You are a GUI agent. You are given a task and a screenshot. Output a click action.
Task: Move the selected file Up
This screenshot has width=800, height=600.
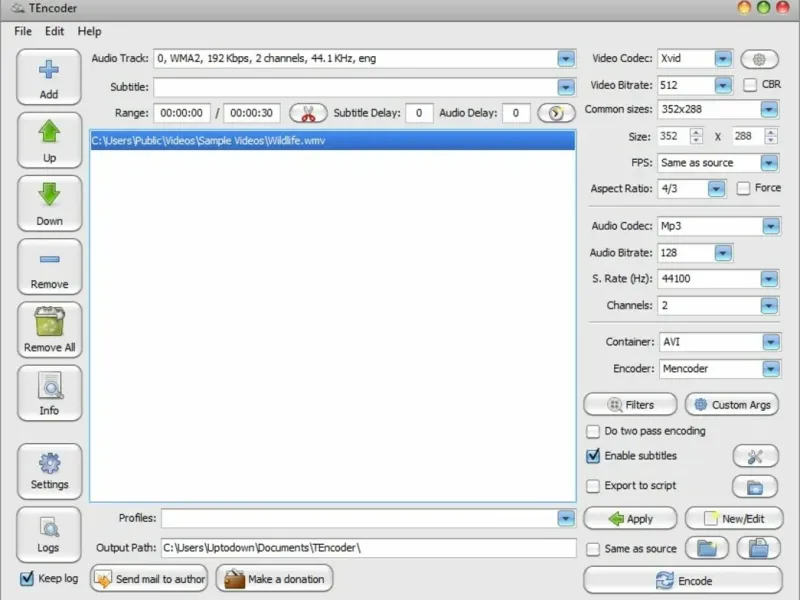pos(49,141)
